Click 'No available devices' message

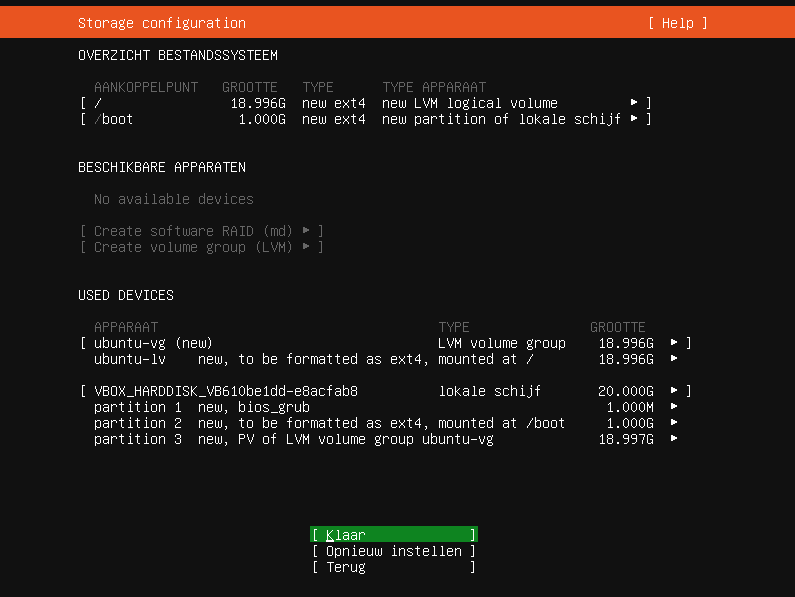pyautogui.click(x=173, y=199)
